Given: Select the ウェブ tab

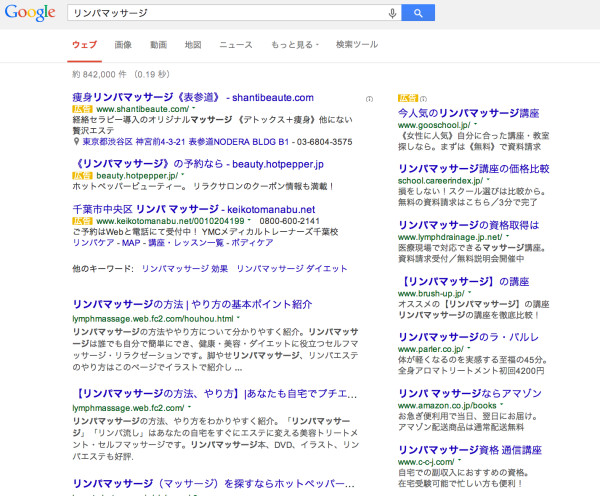Looking at the screenshot, I should (84, 45).
